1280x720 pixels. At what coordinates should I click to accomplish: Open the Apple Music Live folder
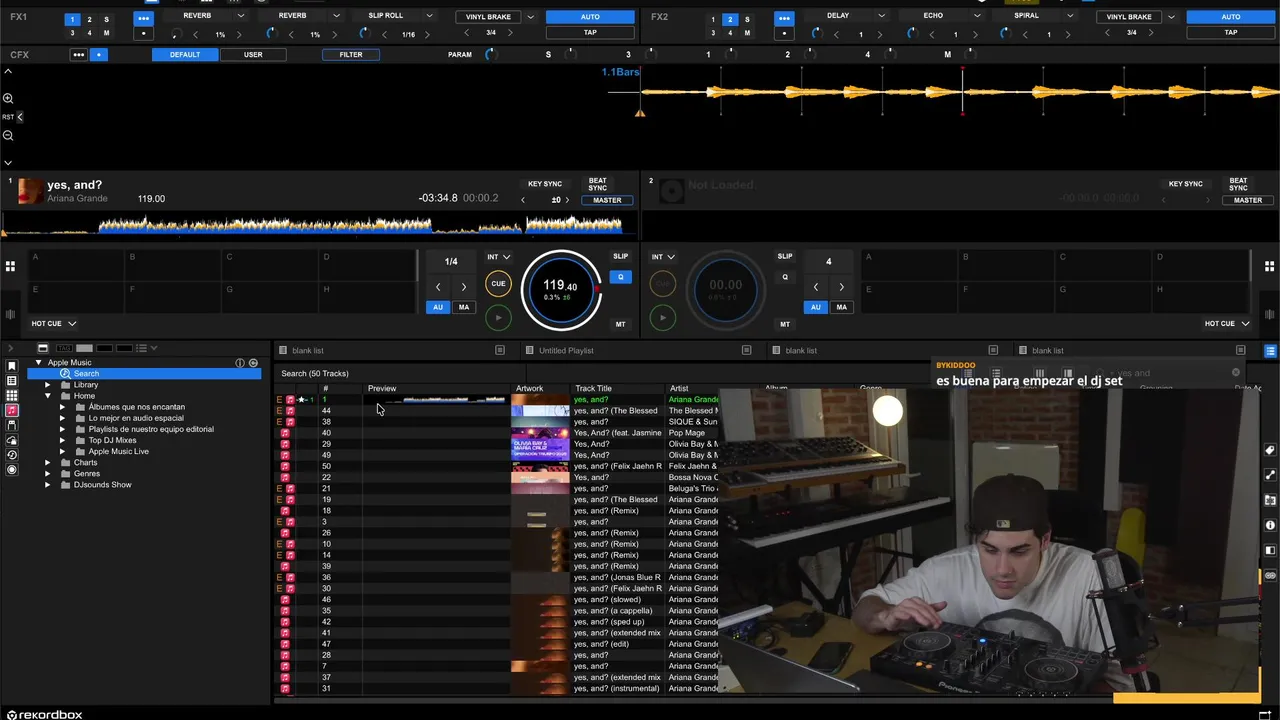pos(118,451)
